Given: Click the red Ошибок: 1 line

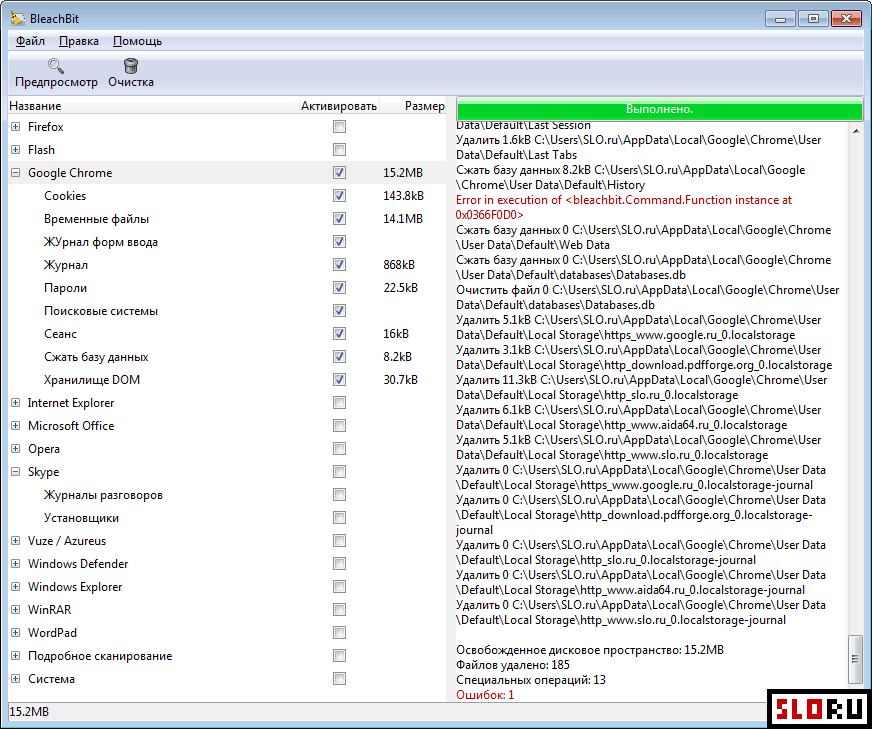Looking at the screenshot, I should click(485, 695).
